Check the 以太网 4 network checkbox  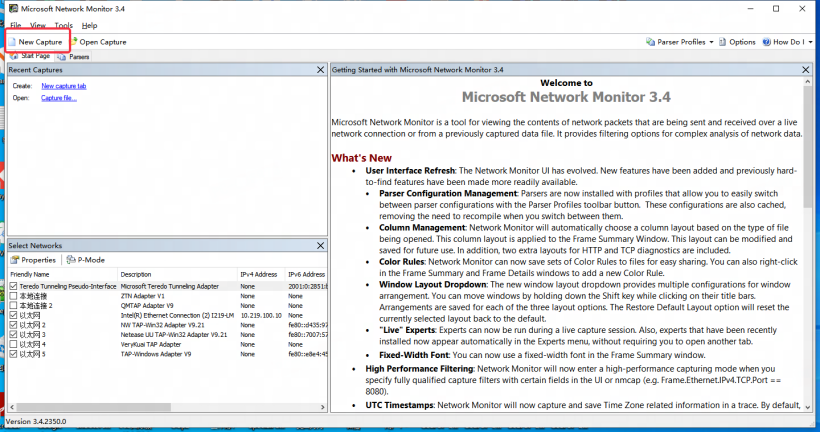[14, 344]
